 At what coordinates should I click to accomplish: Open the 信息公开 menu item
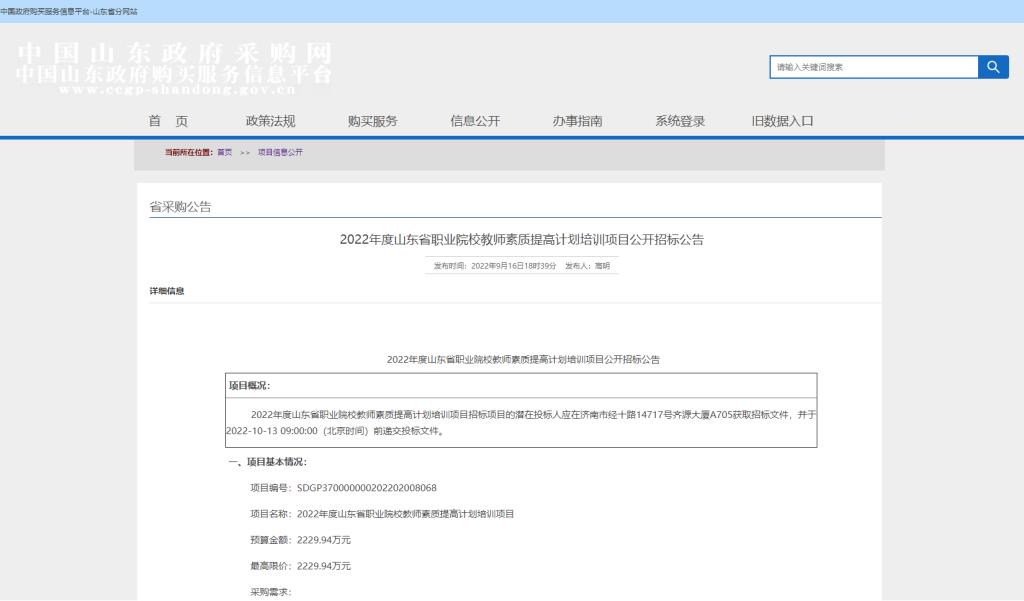click(475, 121)
